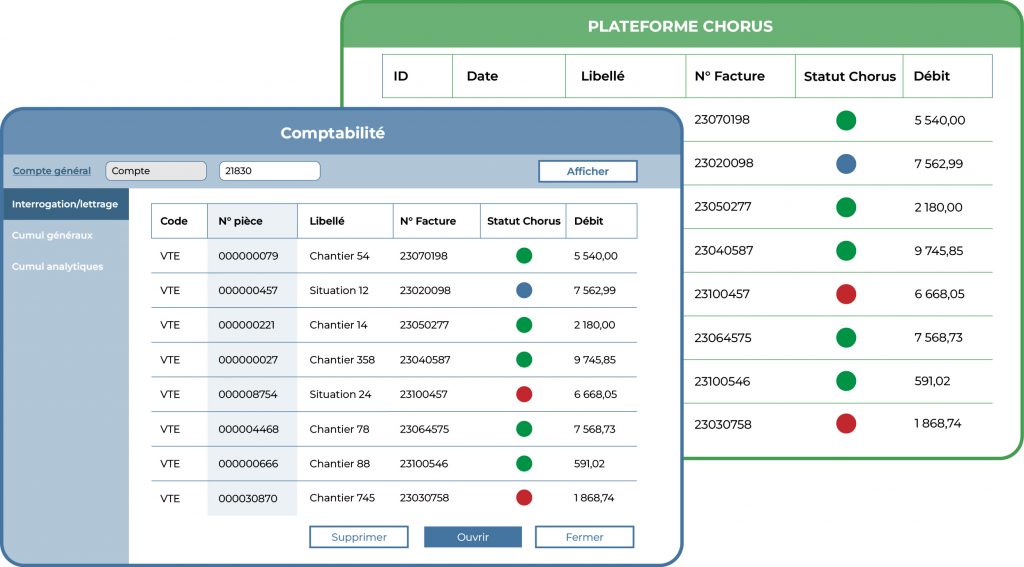Click Statut Chorus header in Comptabilité table
The width and height of the screenshot is (1024, 567).
click(x=524, y=221)
